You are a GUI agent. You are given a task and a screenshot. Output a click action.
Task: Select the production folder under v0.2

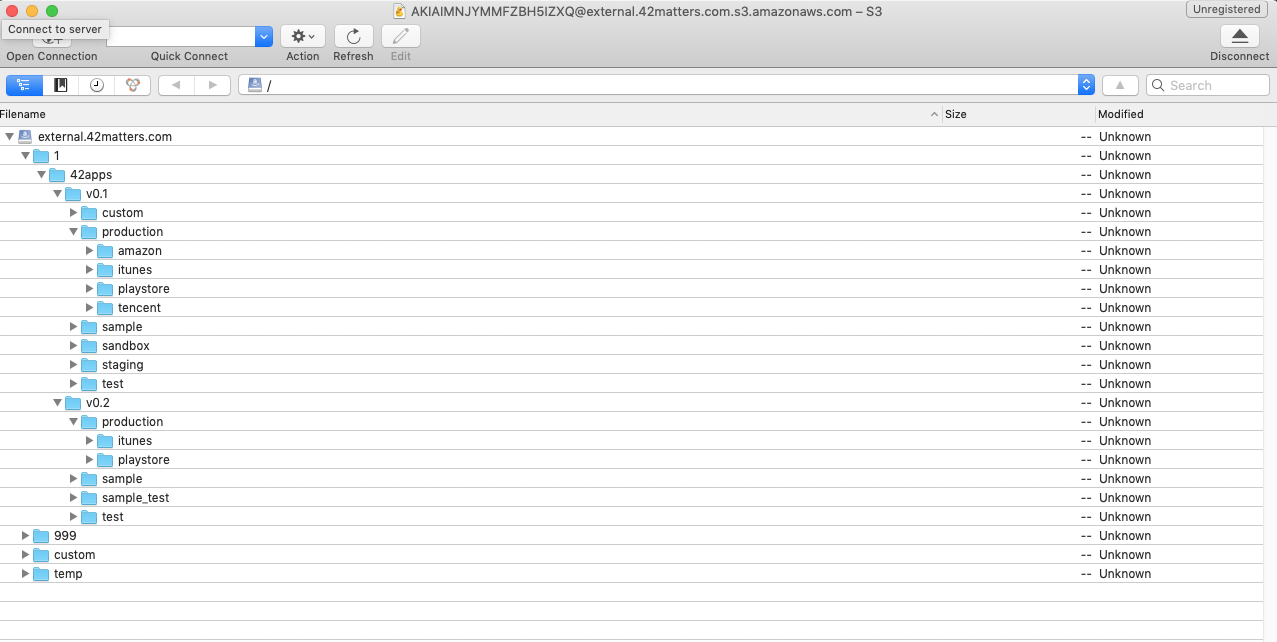(132, 422)
